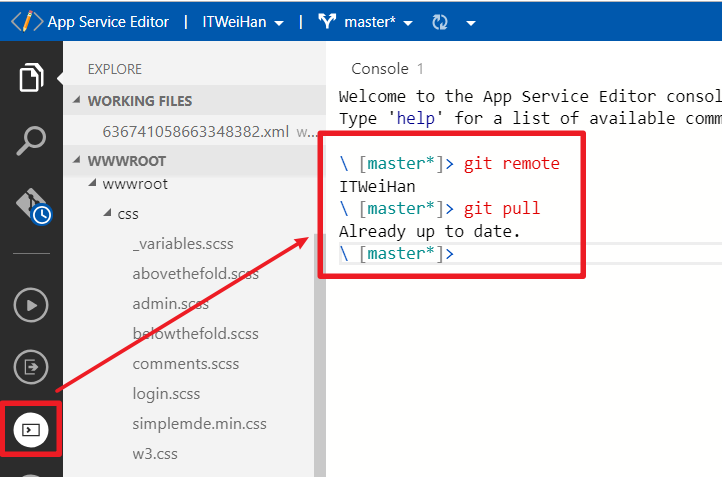Open w3.css file

[x=155, y=454]
